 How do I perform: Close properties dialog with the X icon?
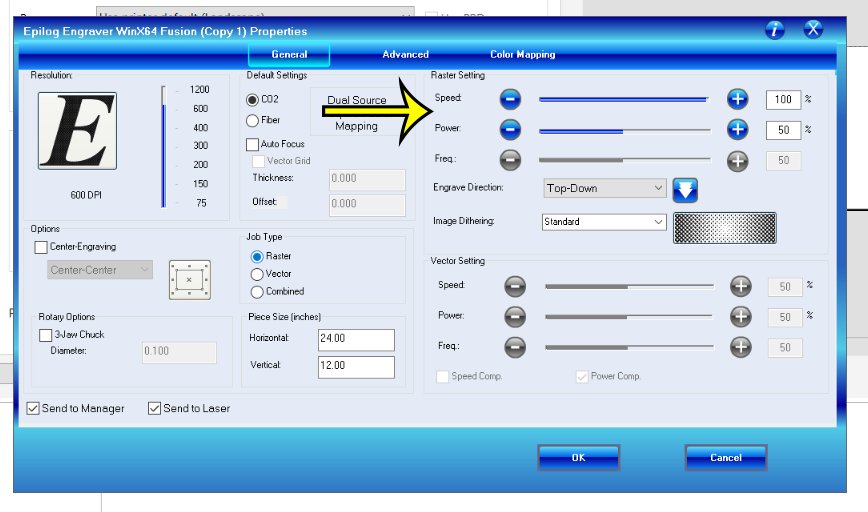(x=813, y=29)
